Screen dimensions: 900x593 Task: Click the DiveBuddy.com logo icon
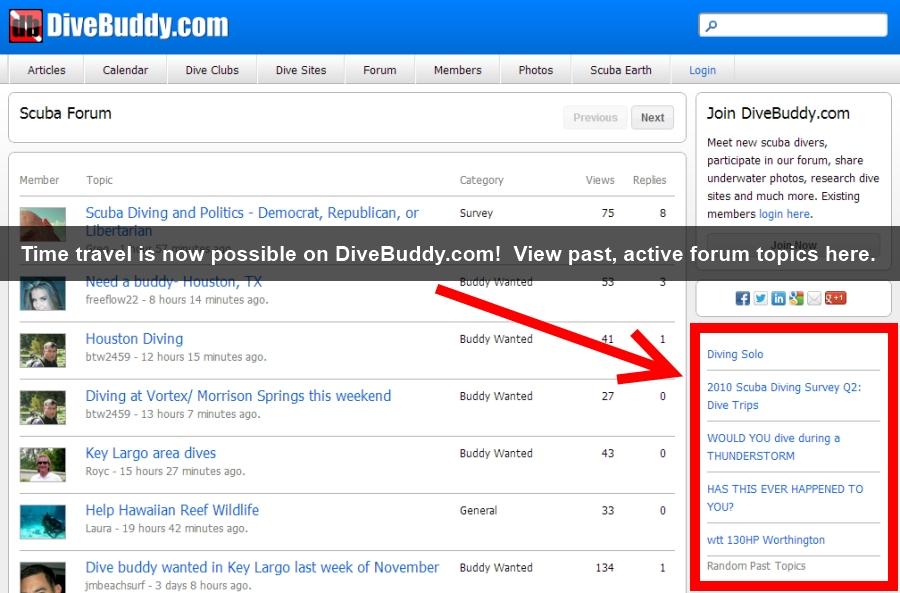(26, 26)
